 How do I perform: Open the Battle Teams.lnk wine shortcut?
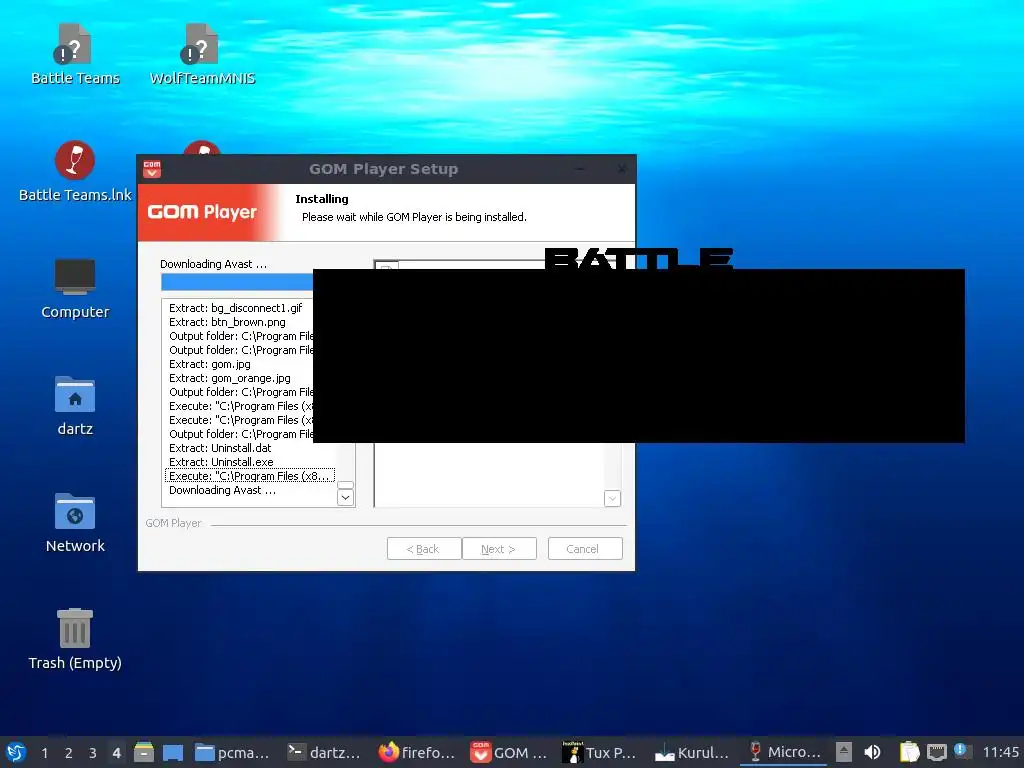(74, 171)
